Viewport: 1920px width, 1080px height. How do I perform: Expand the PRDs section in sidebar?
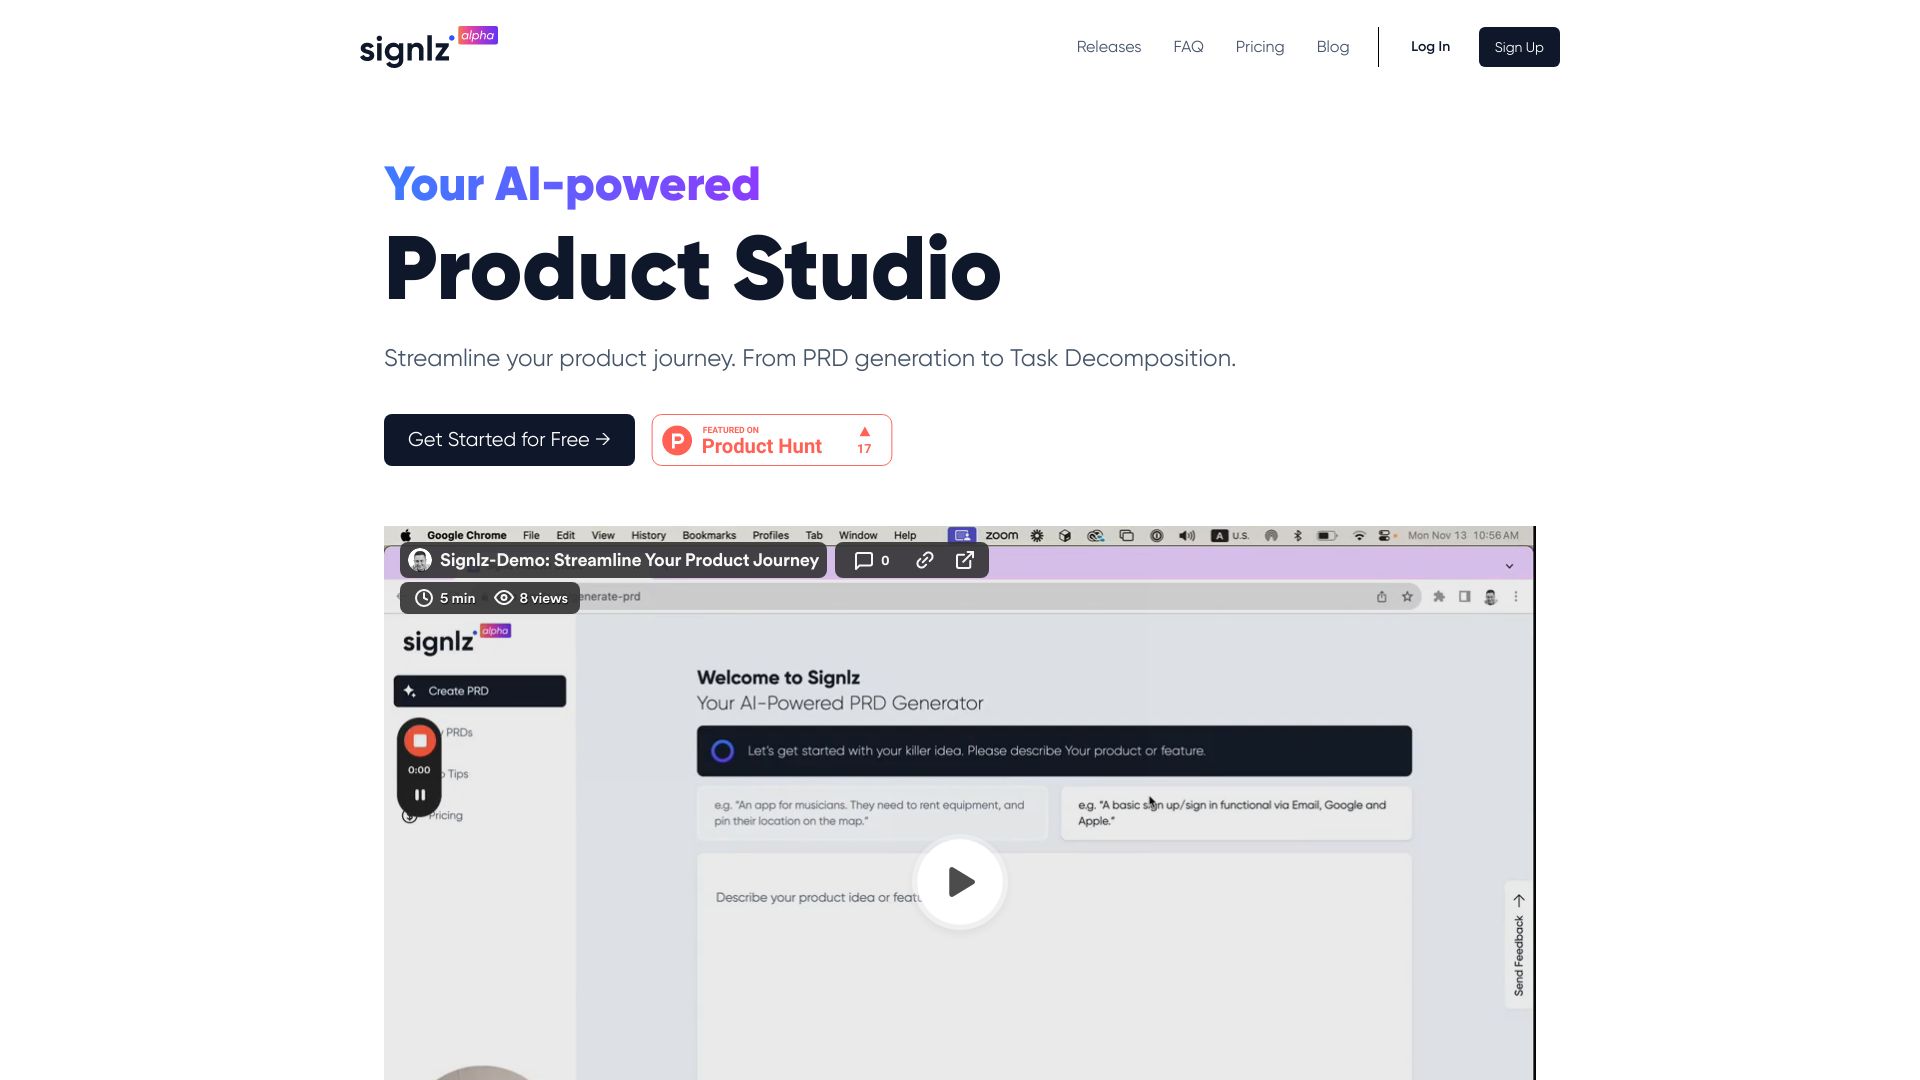pos(460,732)
